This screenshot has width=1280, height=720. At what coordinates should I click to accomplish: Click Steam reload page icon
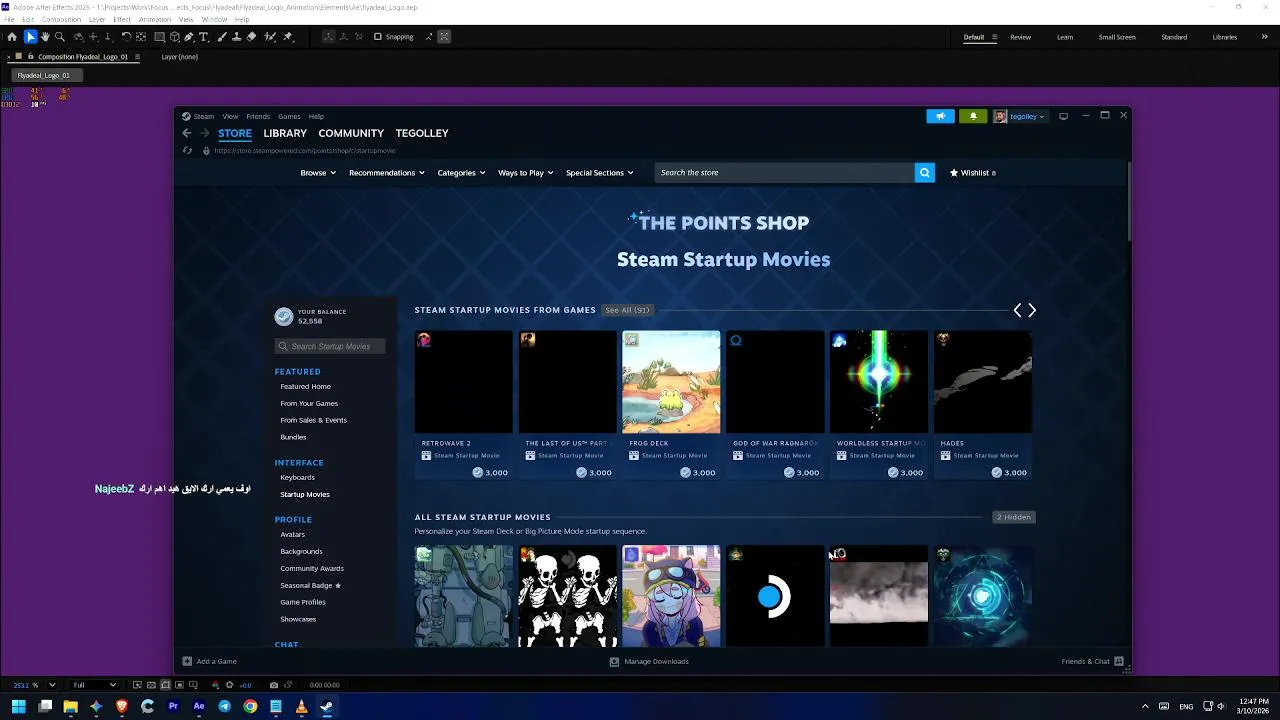tap(187, 151)
